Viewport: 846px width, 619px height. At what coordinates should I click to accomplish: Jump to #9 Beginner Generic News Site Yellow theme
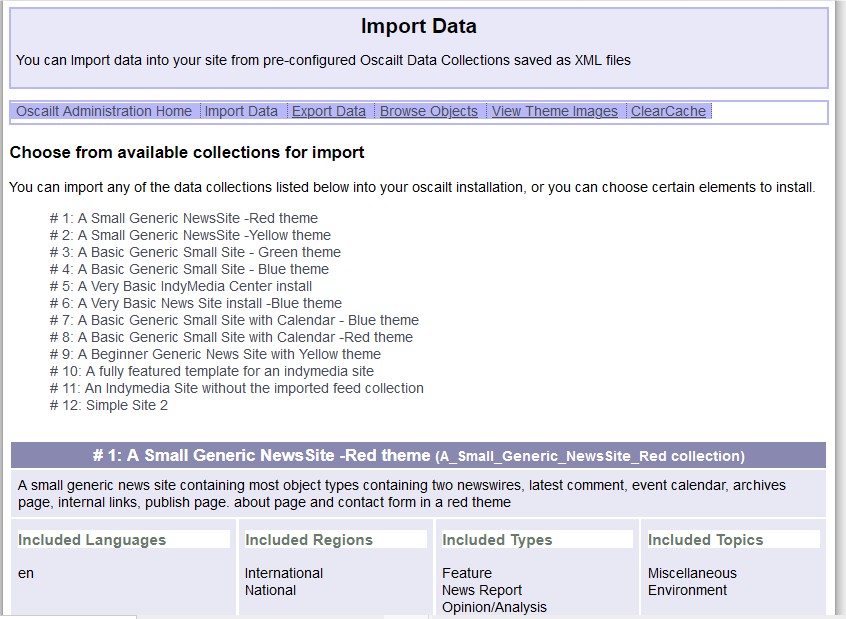(x=215, y=354)
